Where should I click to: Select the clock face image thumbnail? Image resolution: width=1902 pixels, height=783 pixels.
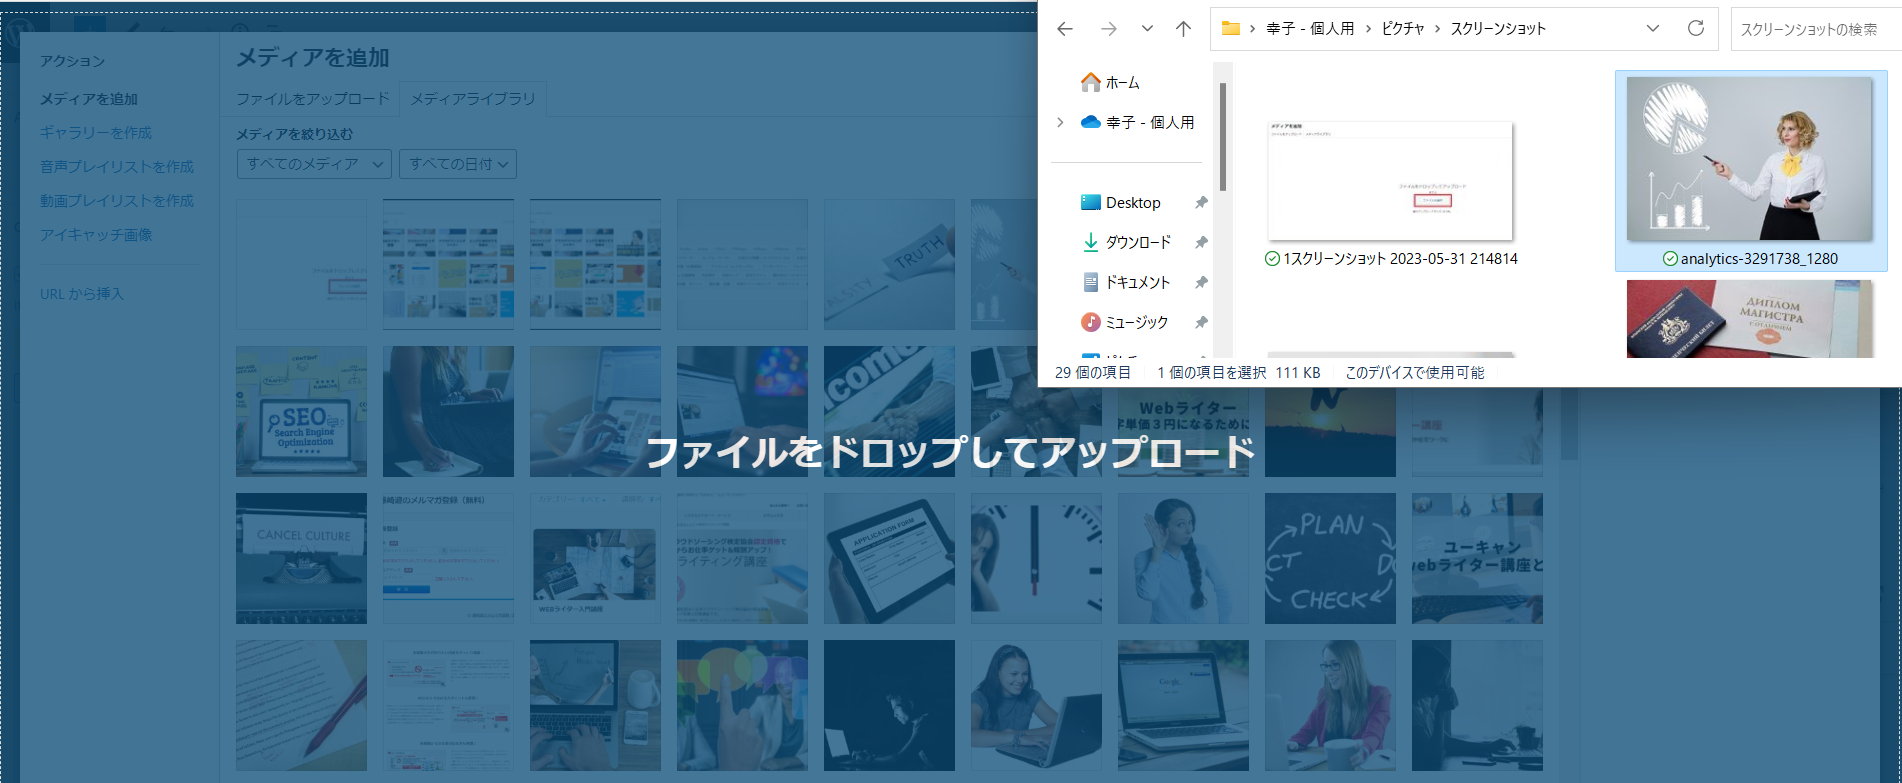(1036, 558)
